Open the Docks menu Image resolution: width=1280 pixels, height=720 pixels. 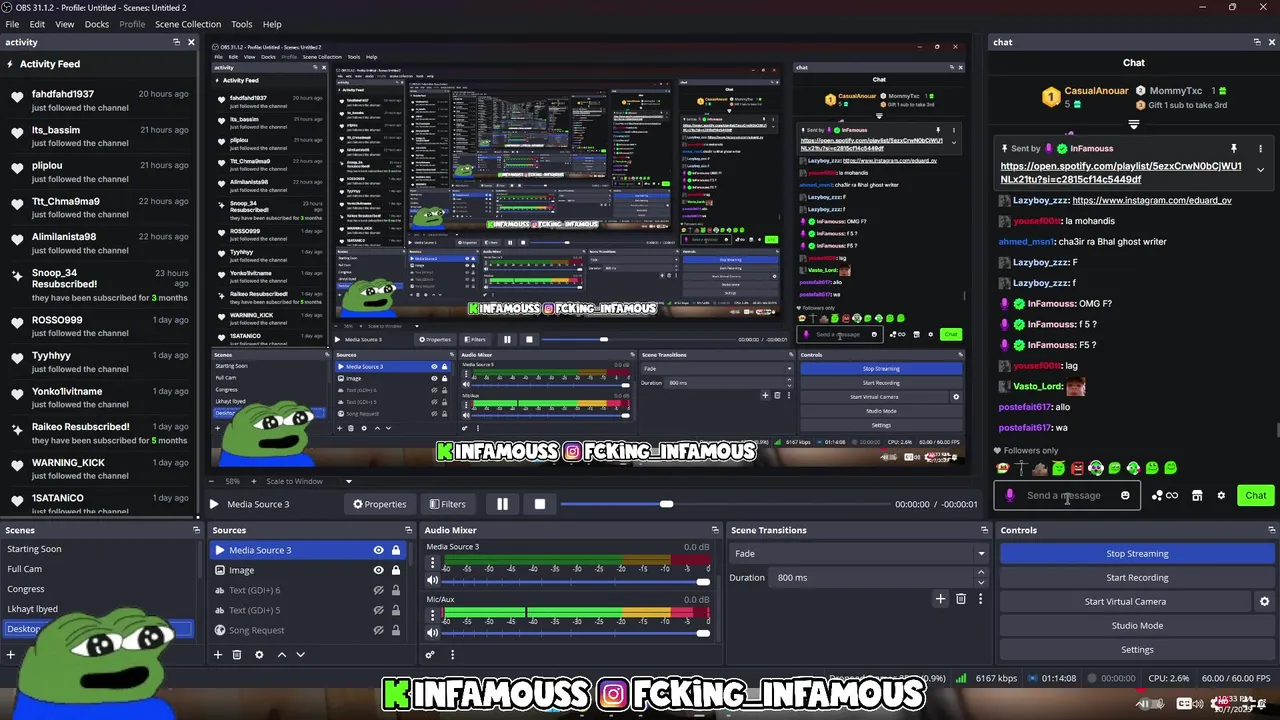coord(97,24)
